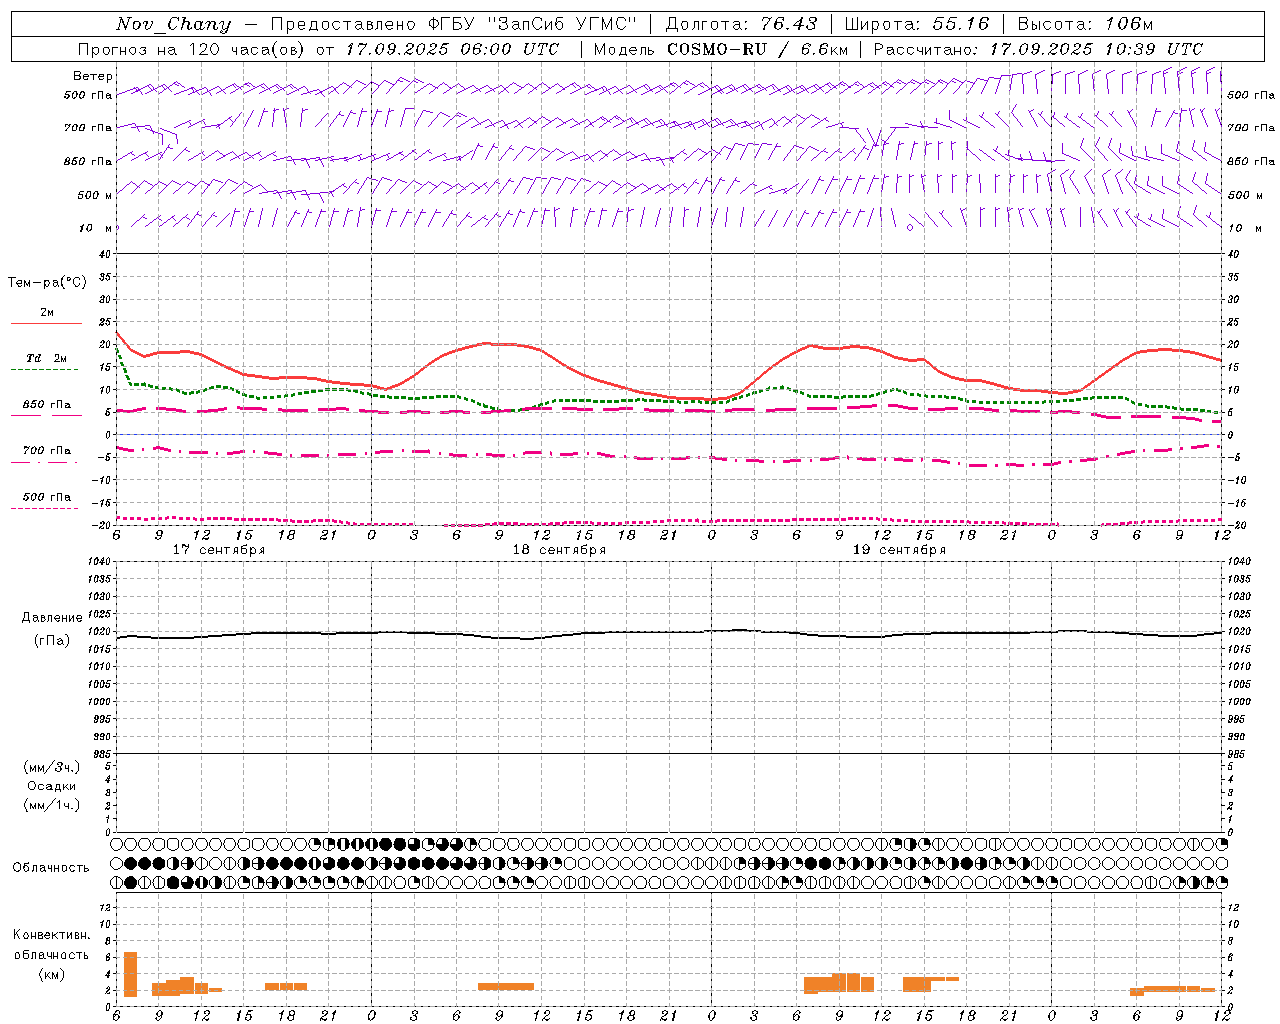Click the green dashed sample under 'Td 2м' legend

click(44, 370)
